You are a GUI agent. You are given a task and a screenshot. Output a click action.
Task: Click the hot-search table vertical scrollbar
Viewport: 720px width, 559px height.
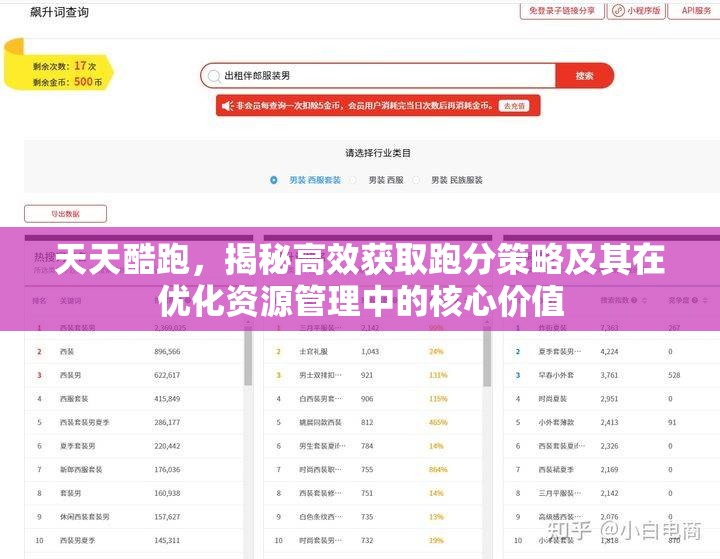[248, 358]
